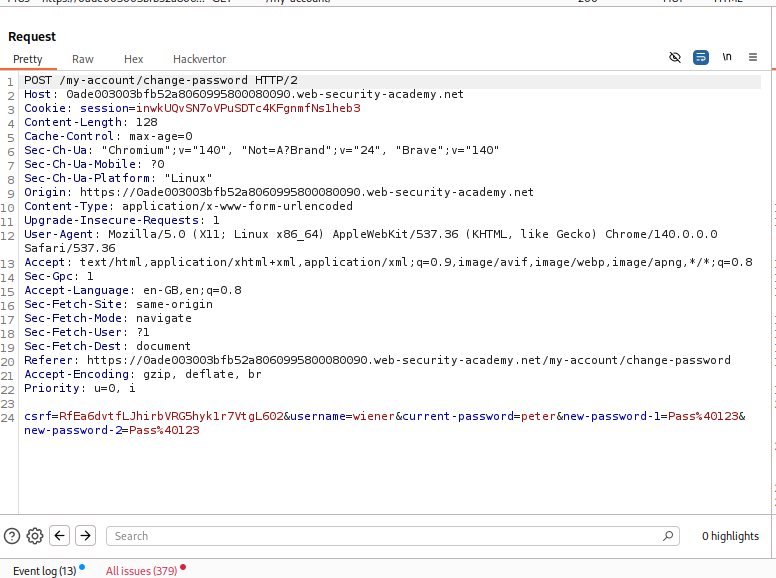Viewport: 776px width, 578px height.
Task: Open search settings gear icon
Action: (x=35, y=536)
